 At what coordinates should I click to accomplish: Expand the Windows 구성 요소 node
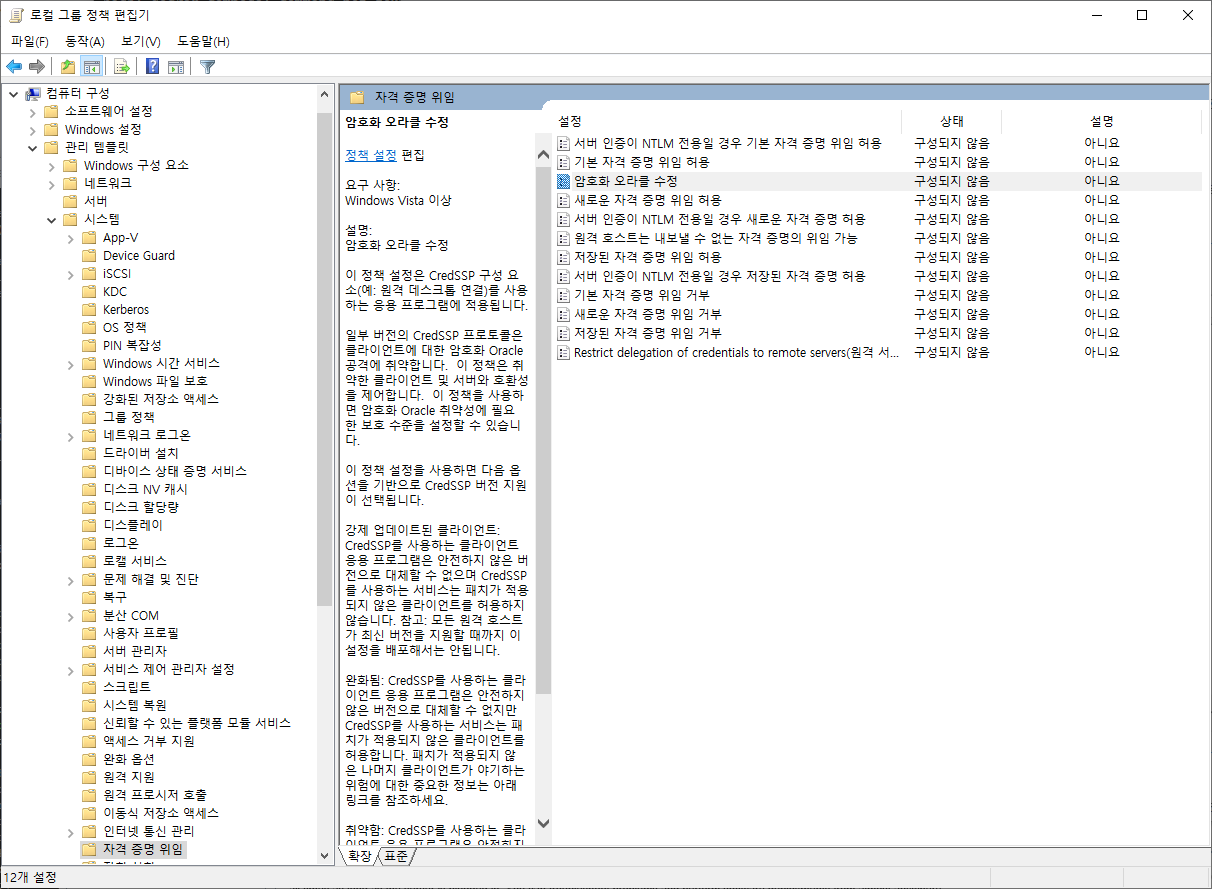tap(52, 165)
